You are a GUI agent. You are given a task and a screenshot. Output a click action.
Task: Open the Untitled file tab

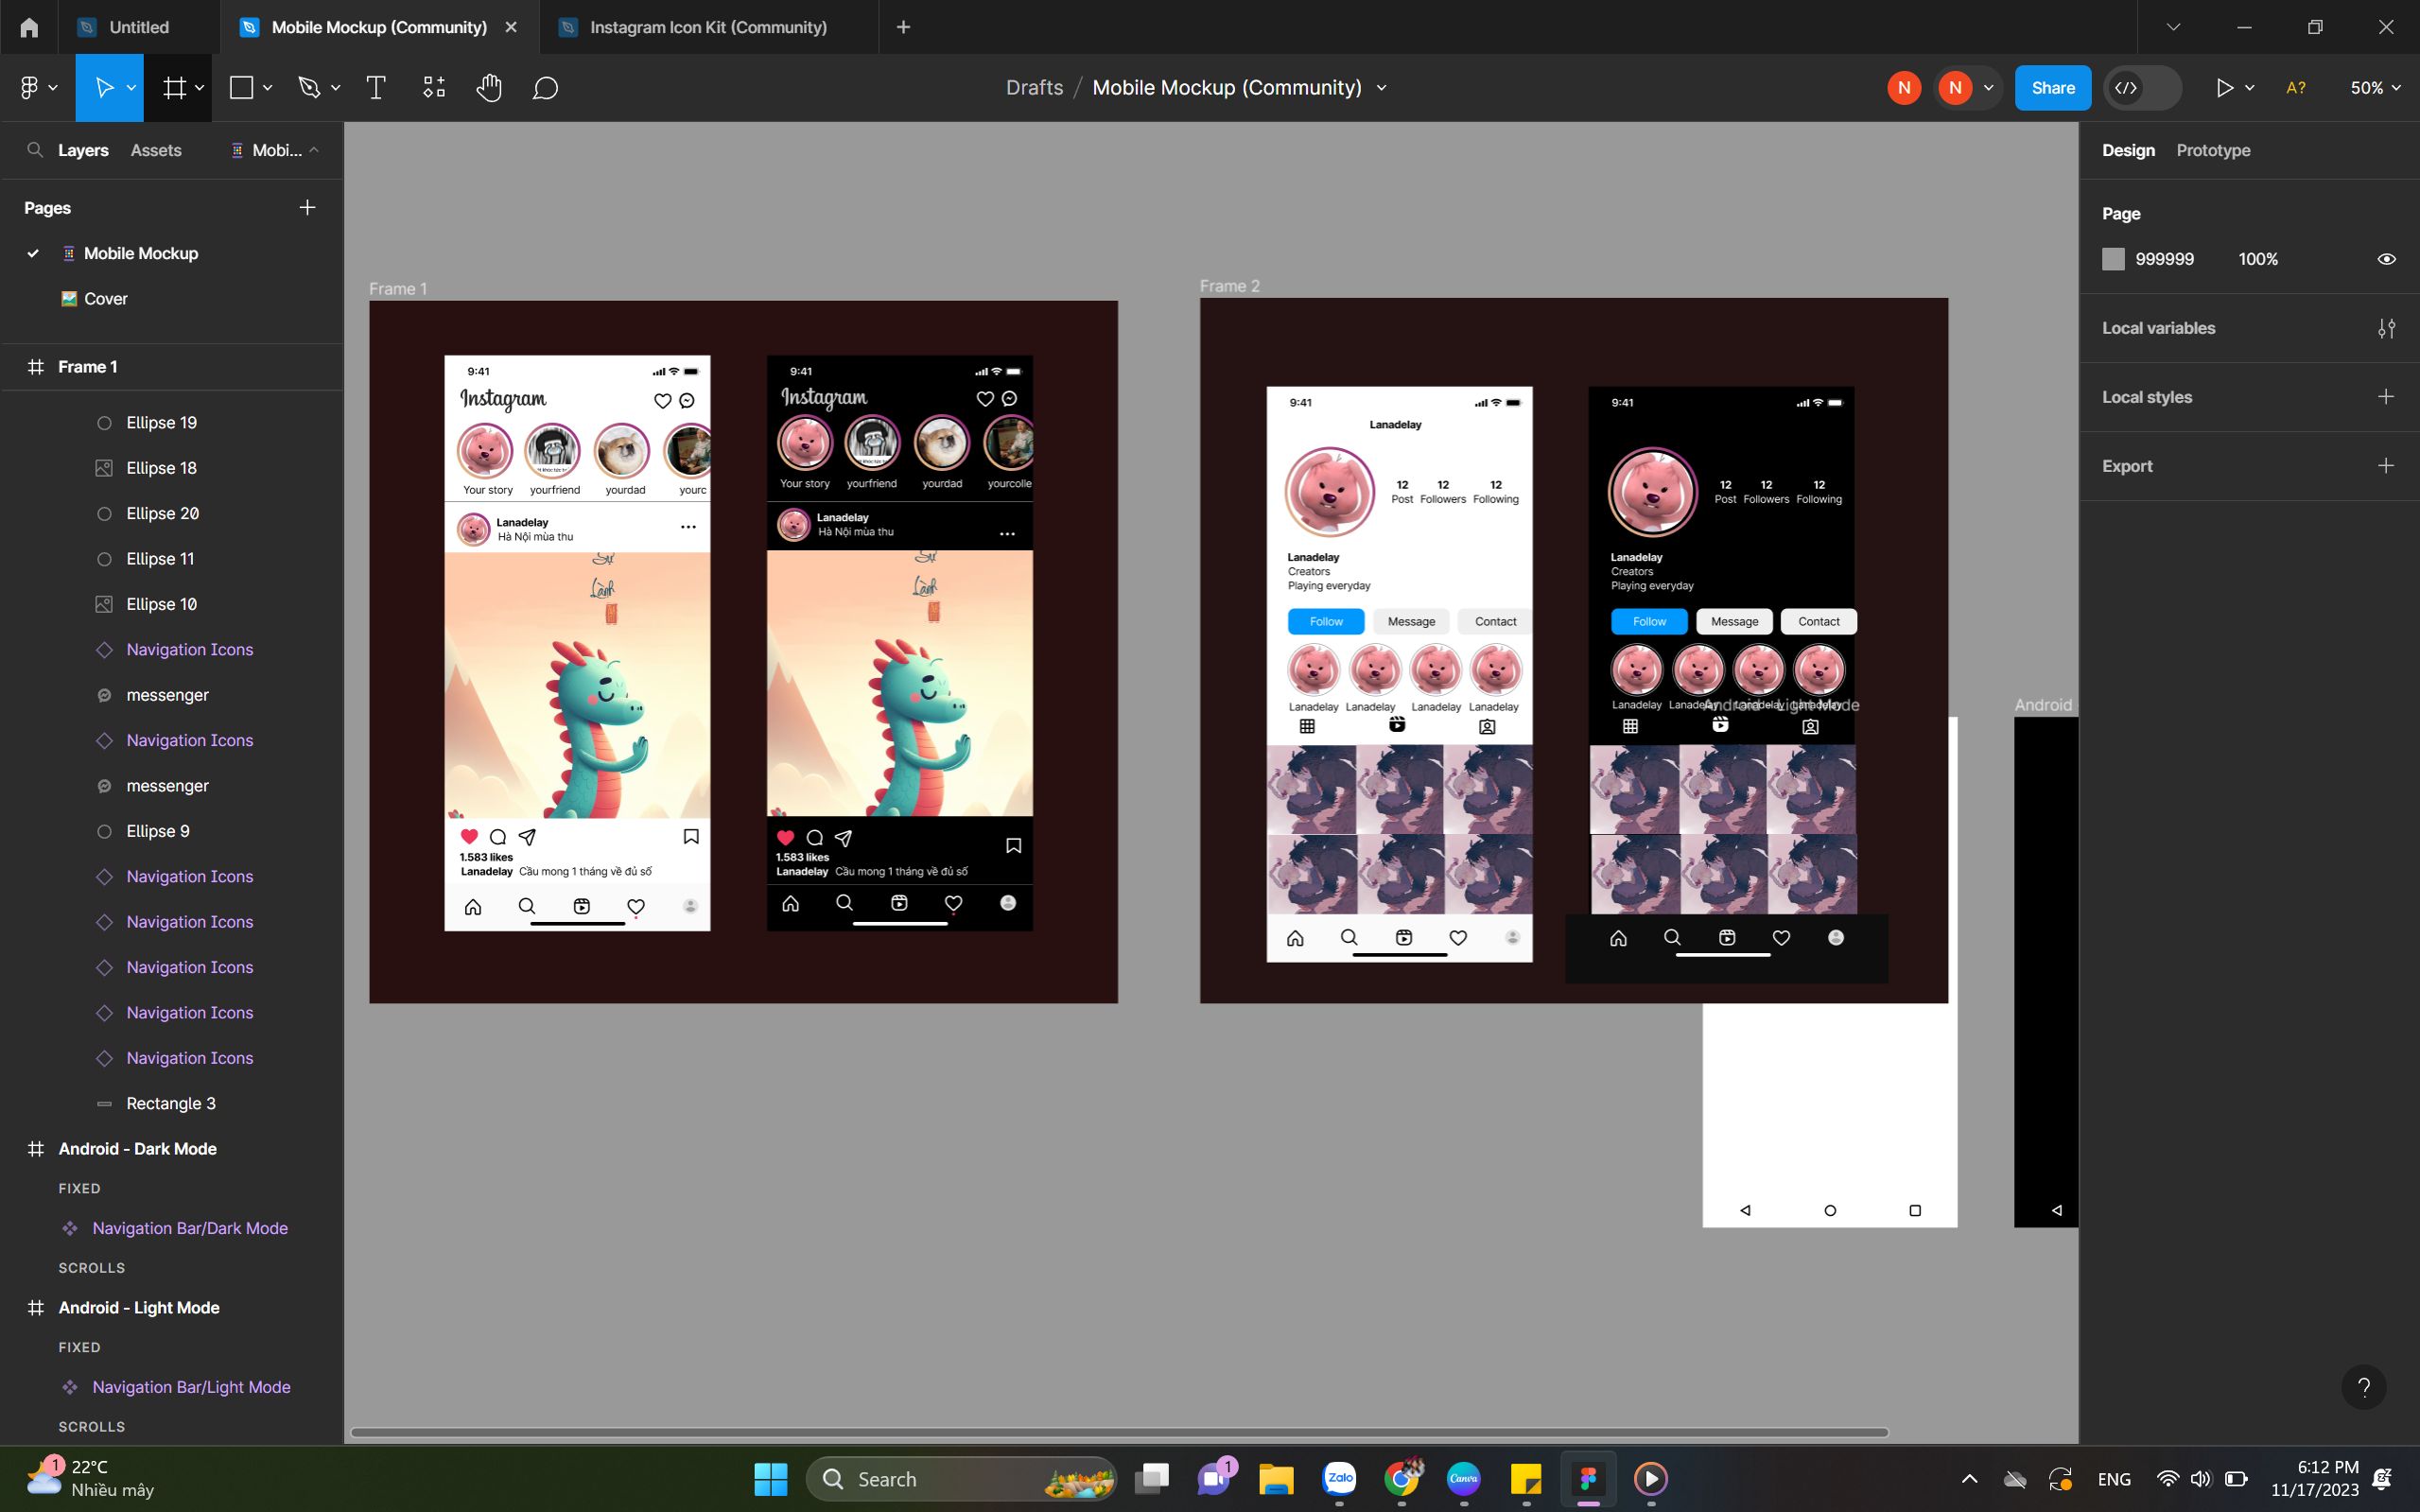tap(139, 27)
